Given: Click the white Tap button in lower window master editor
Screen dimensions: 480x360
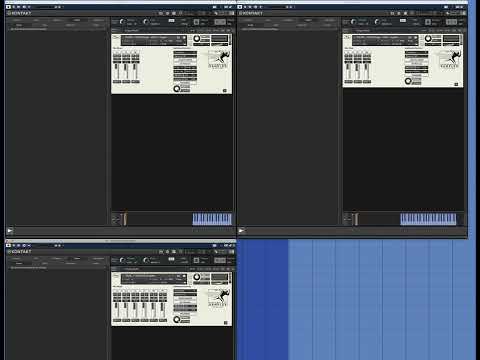Looking at the screenshot, I should [x=171, y=259].
